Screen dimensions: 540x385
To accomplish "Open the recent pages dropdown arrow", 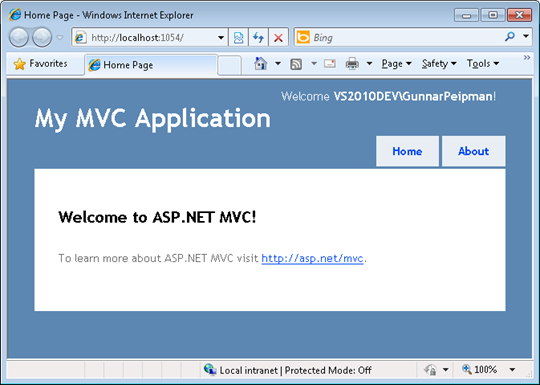I will point(60,37).
